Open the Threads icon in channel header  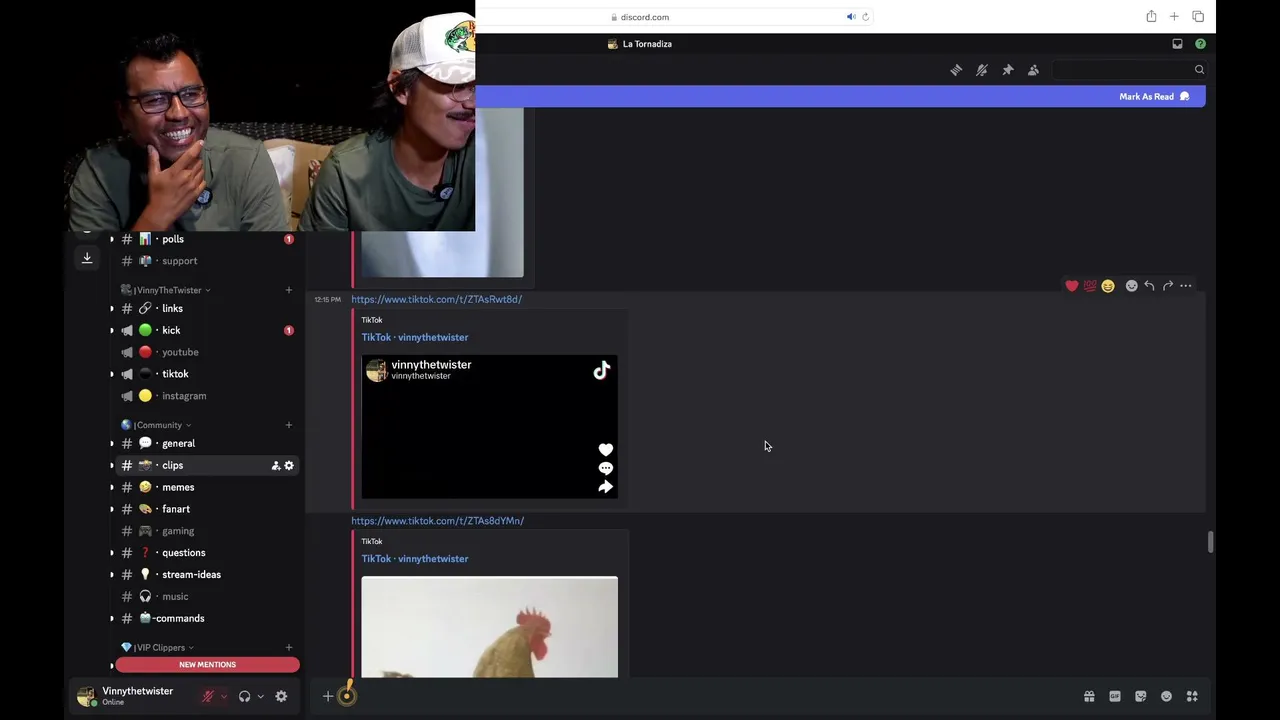point(956,70)
